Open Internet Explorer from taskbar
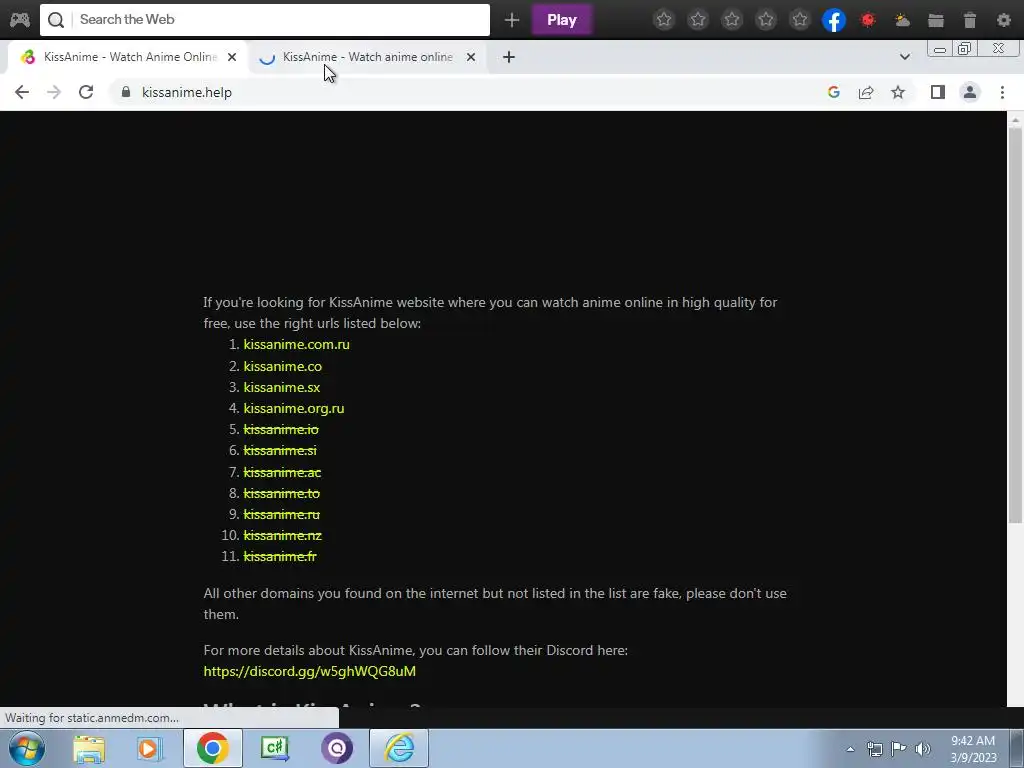The image size is (1024, 768). point(399,748)
